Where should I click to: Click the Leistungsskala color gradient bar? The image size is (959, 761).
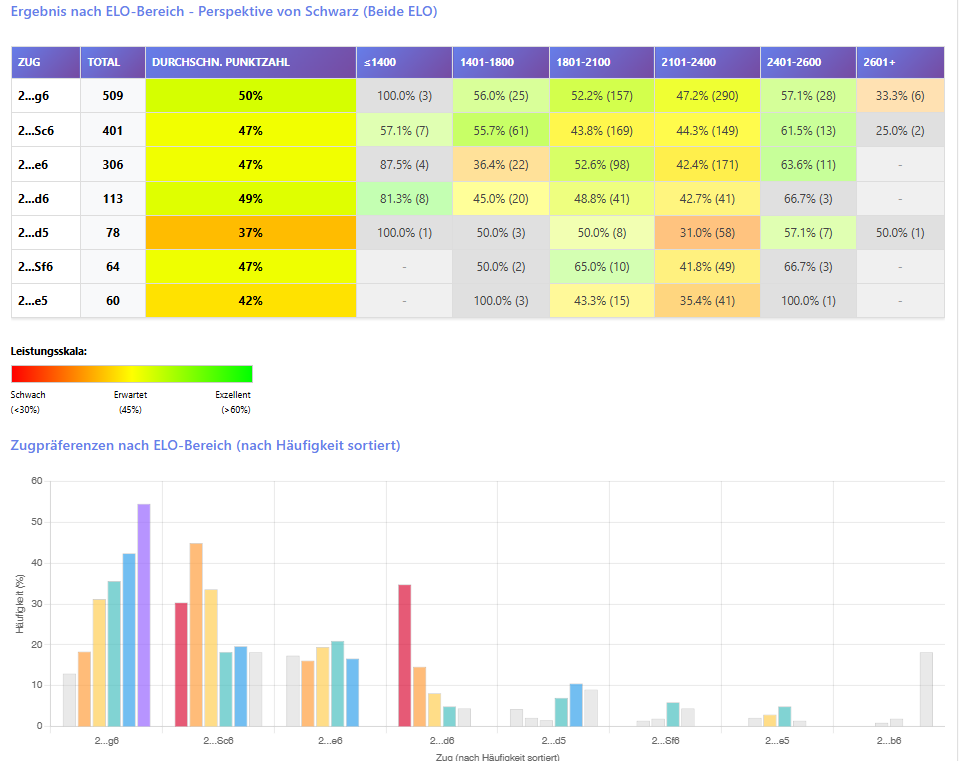pyautogui.click(x=131, y=374)
